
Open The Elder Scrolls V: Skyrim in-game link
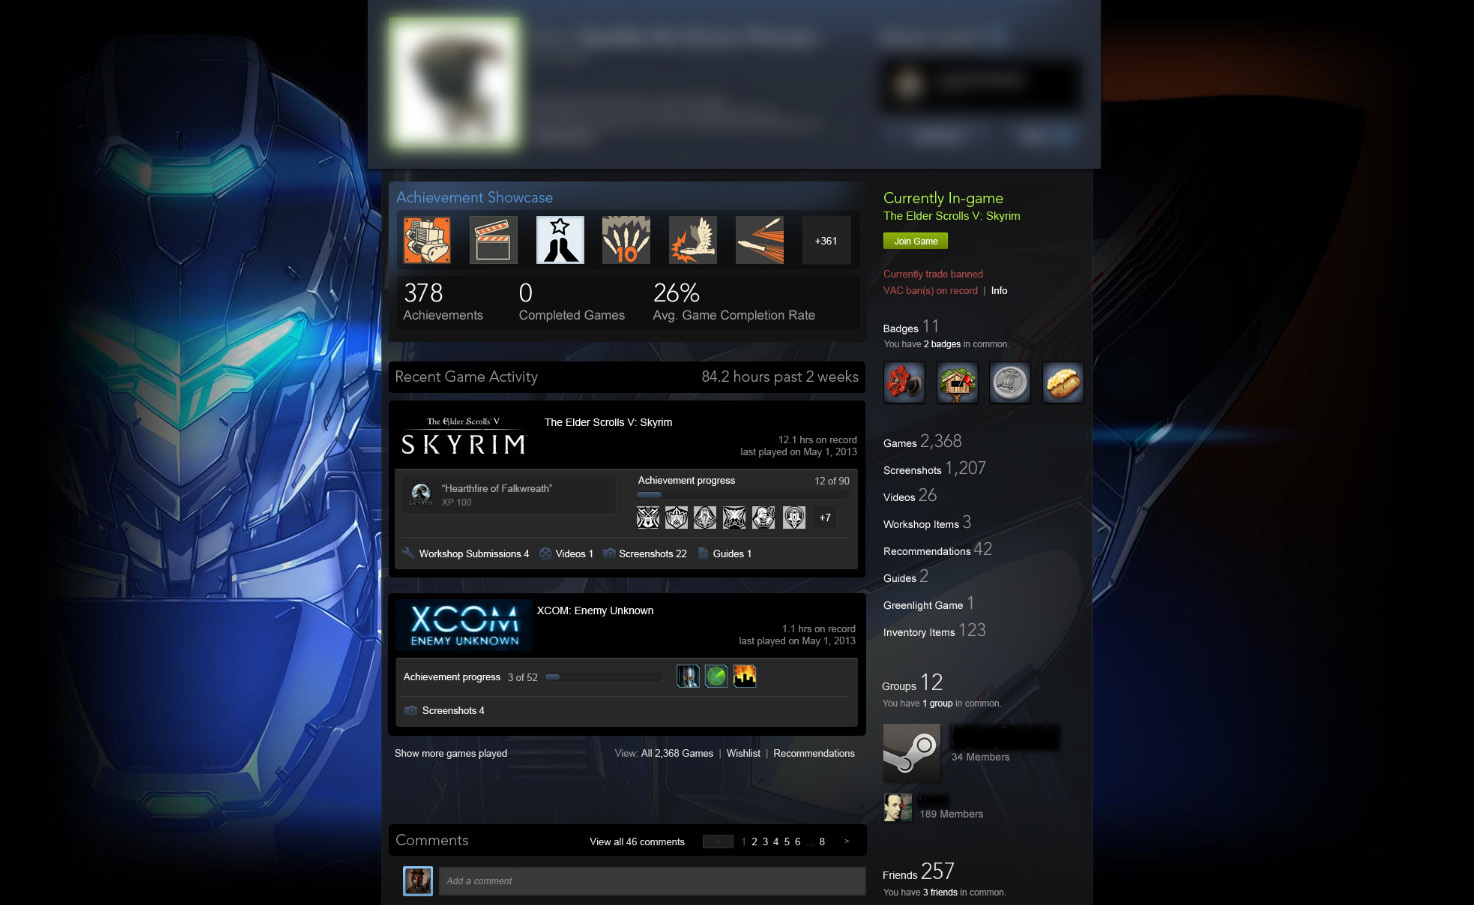[x=952, y=216]
